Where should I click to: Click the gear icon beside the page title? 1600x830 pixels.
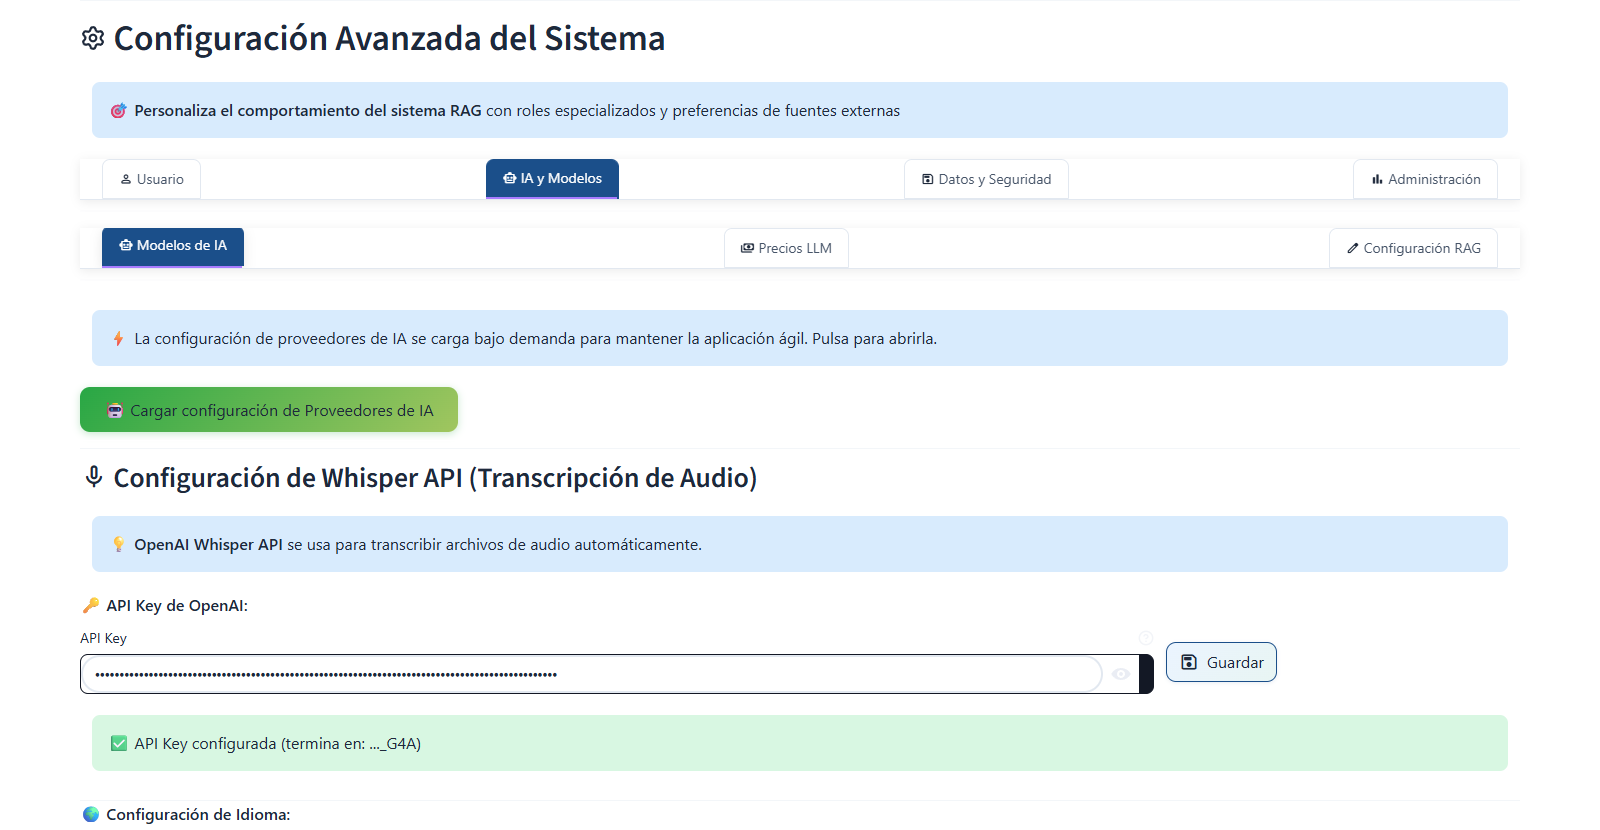click(x=93, y=38)
